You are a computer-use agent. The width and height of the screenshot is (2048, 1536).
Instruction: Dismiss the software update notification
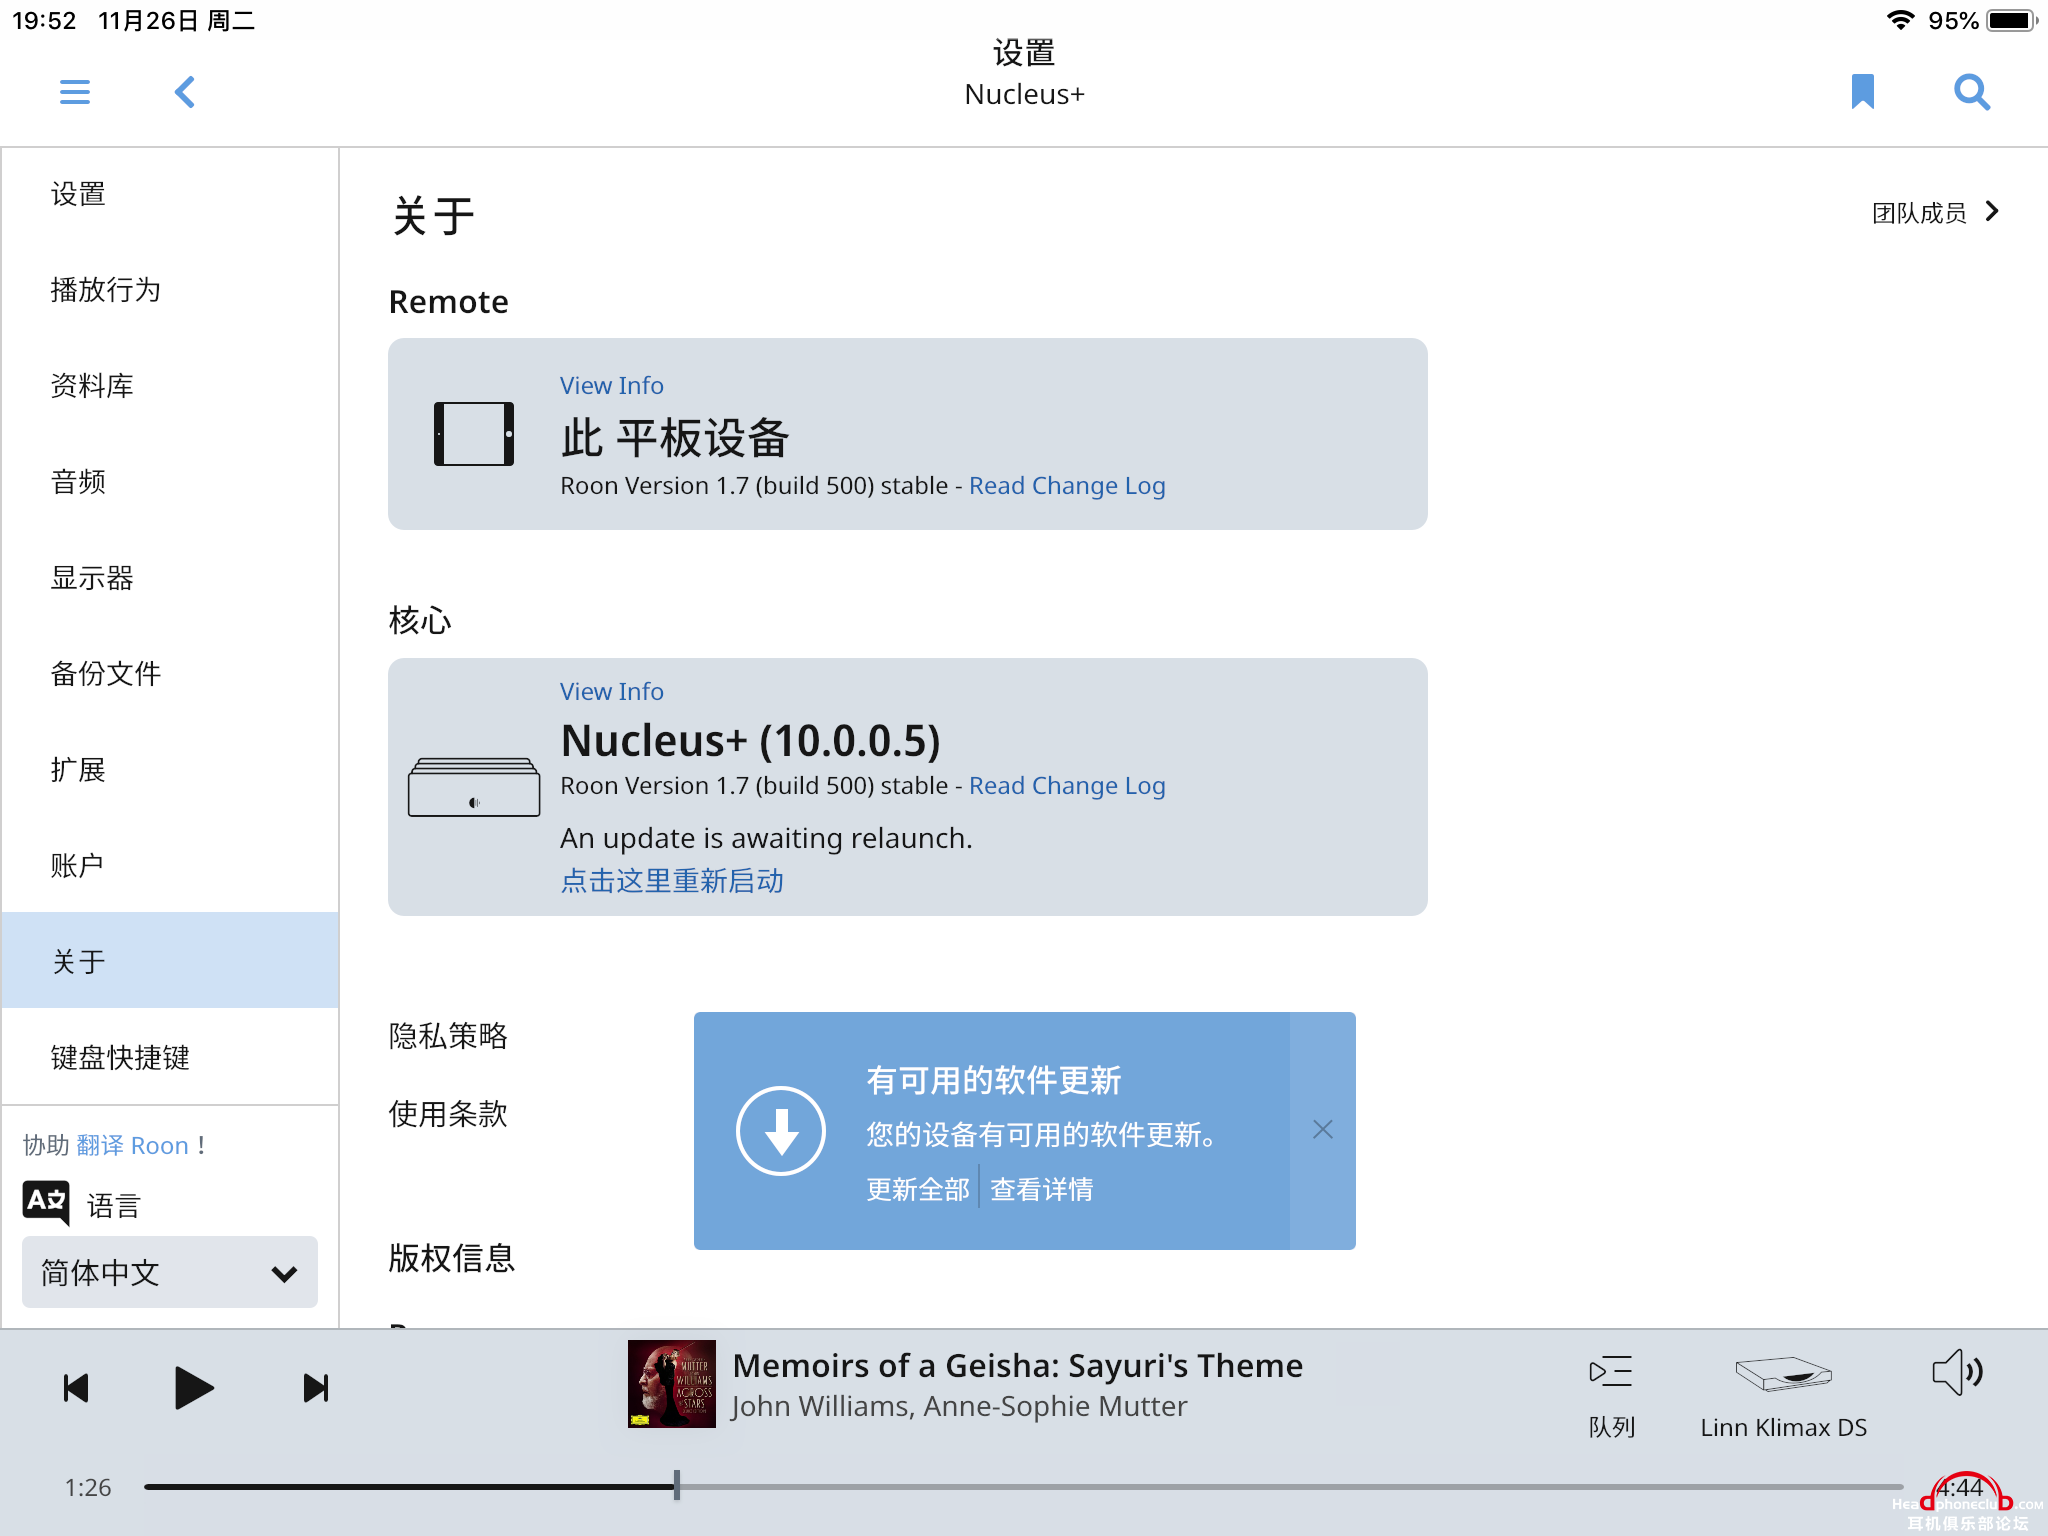(1323, 1130)
